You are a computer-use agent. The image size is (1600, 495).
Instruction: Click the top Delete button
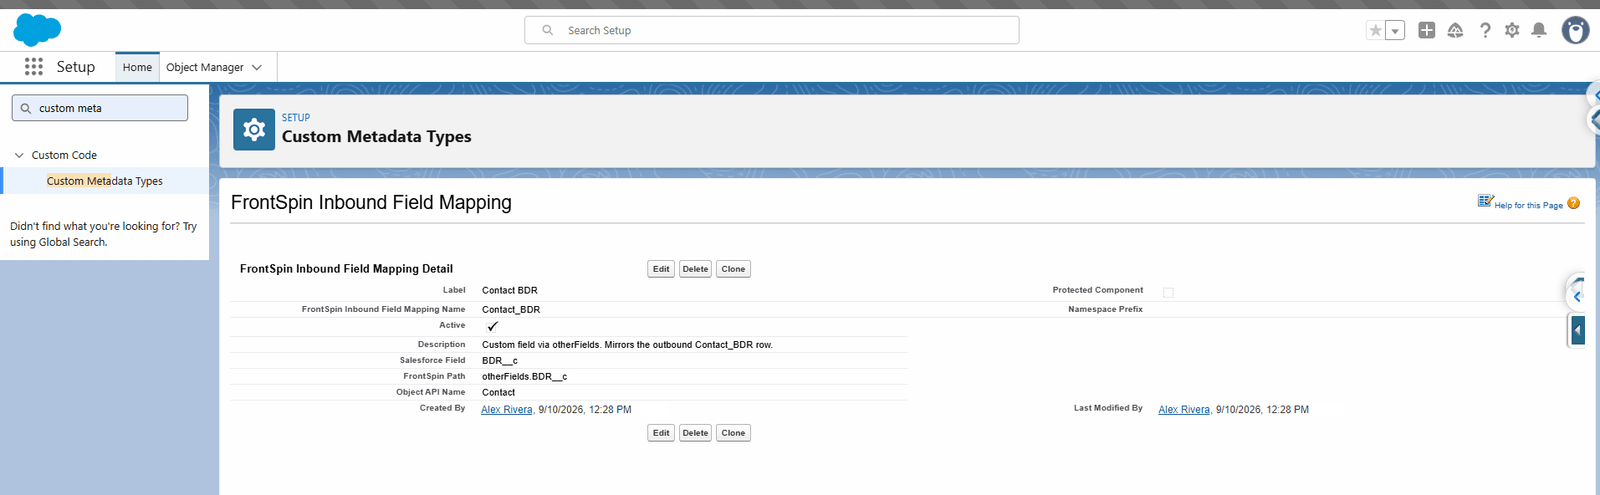[x=696, y=269]
